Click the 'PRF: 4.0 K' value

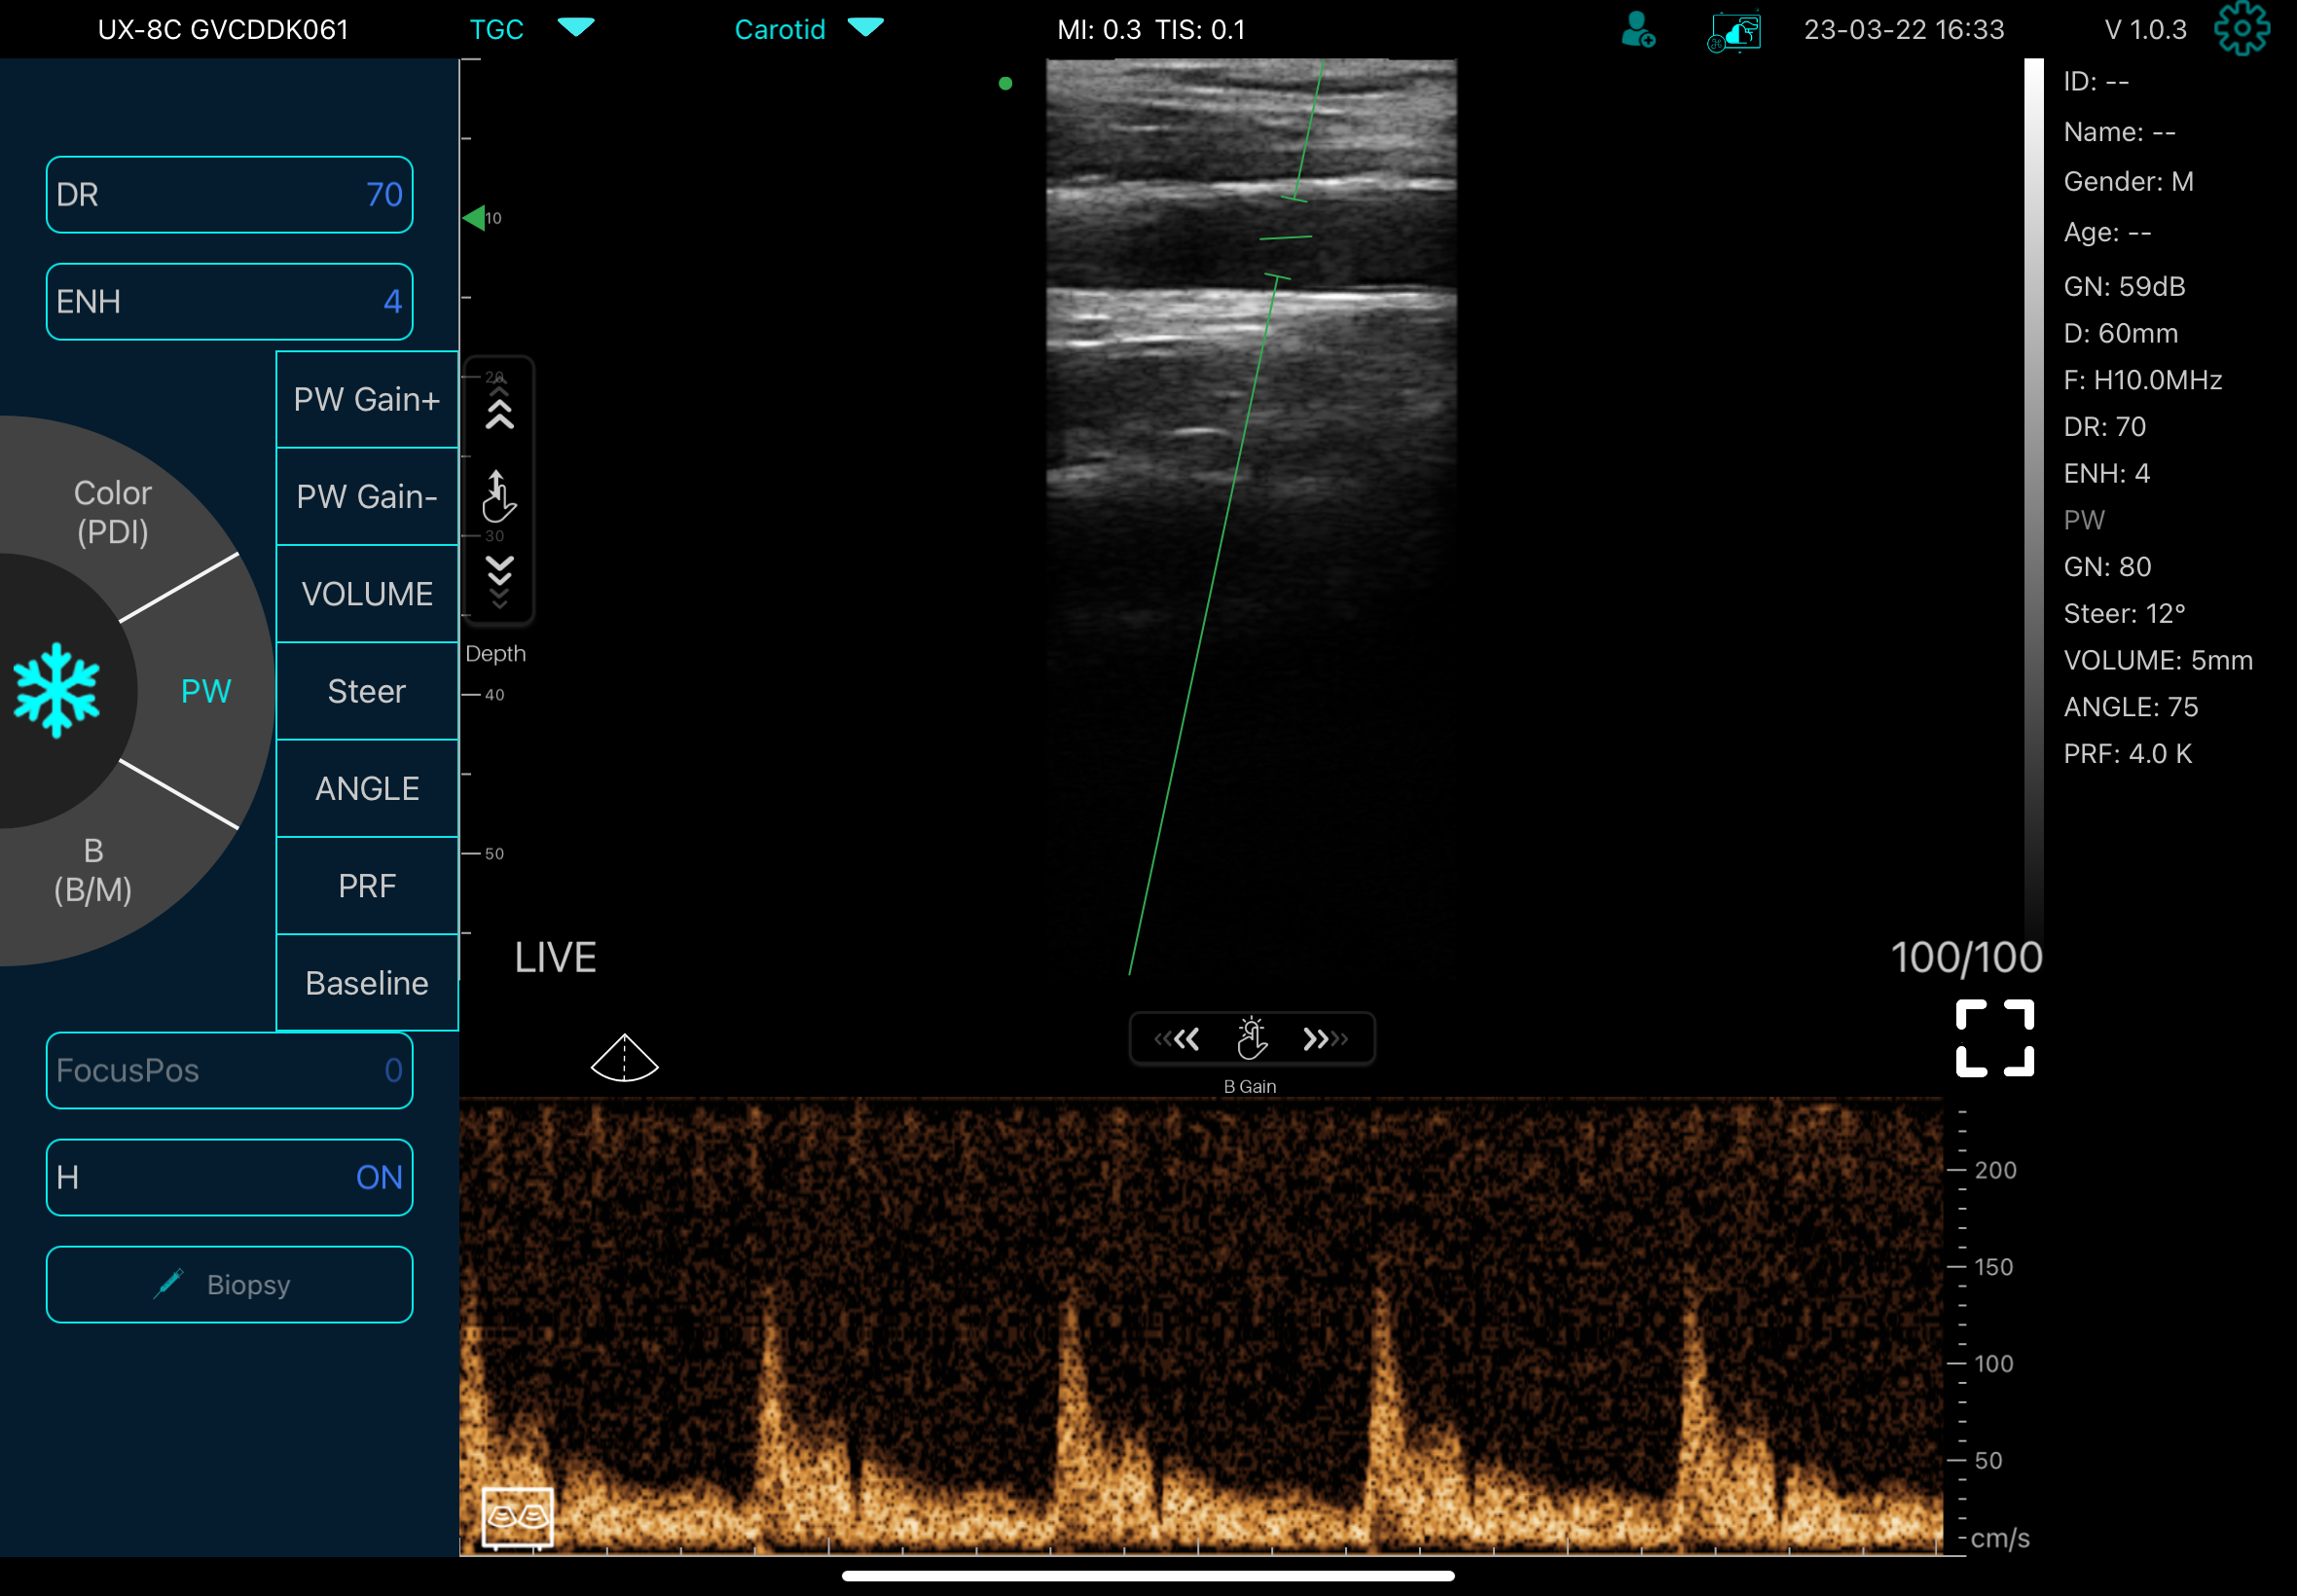(x=2127, y=753)
